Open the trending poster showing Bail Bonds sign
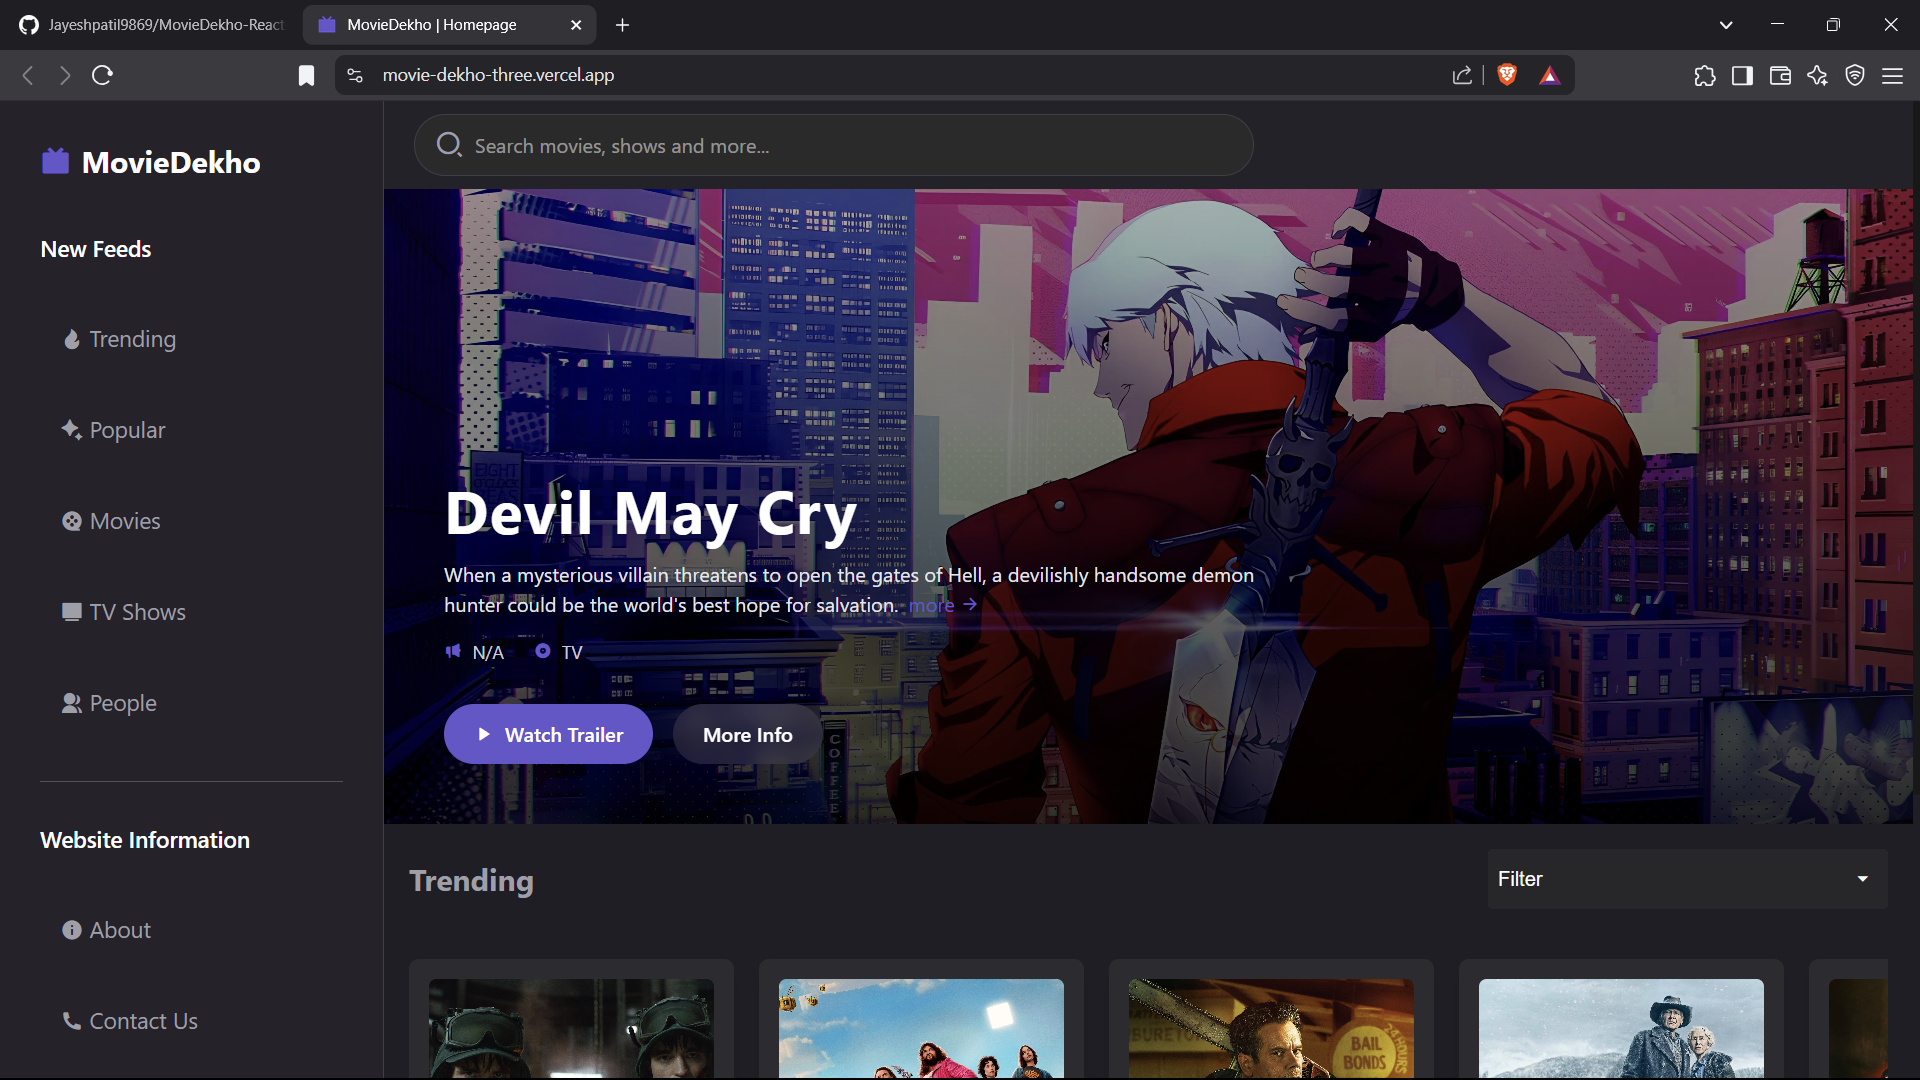Screen dimensions: 1920x1080 [x=1271, y=1028]
